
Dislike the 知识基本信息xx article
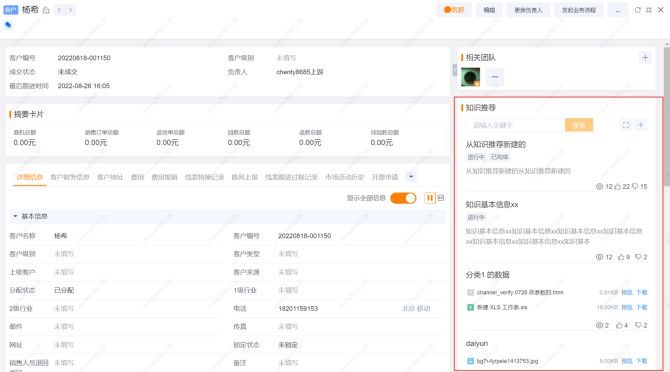tap(638, 257)
